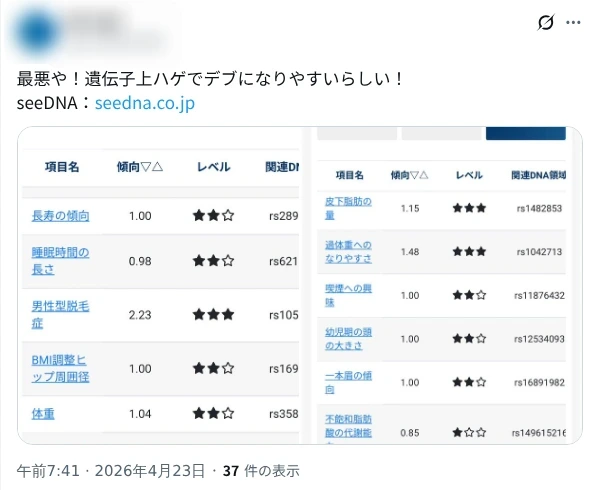Select the middle gray tab

441,133
